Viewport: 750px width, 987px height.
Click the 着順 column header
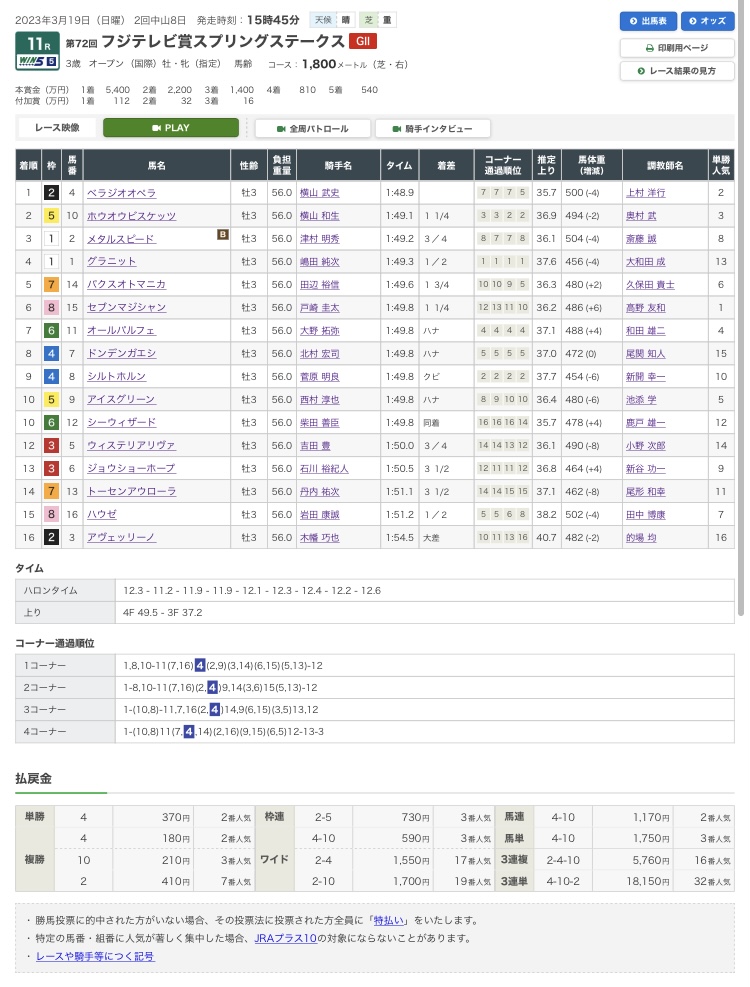28,166
